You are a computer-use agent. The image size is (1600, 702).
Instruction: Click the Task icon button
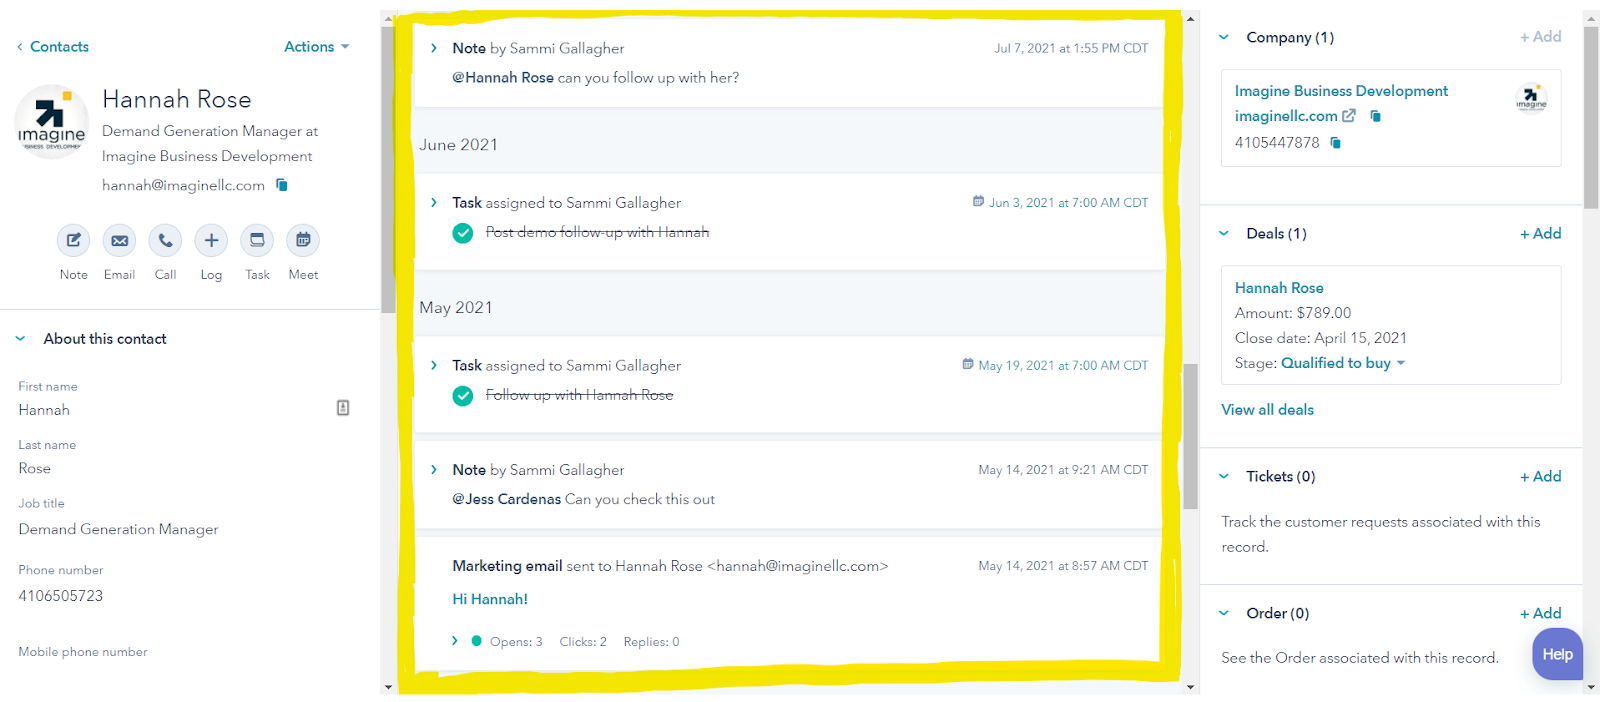click(257, 240)
